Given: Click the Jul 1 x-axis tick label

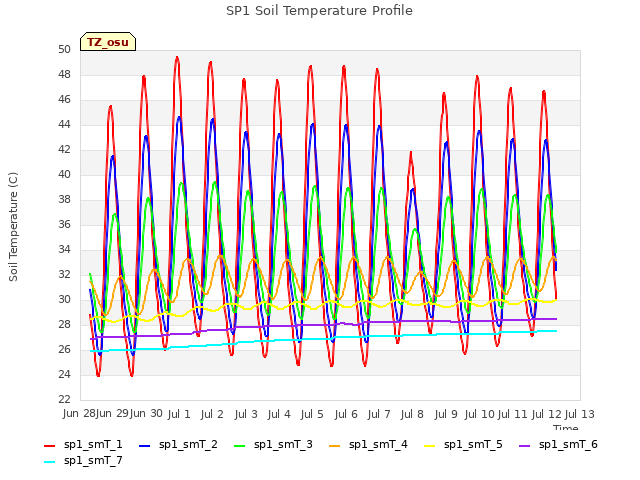Looking at the screenshot, I should pos(179,414).
